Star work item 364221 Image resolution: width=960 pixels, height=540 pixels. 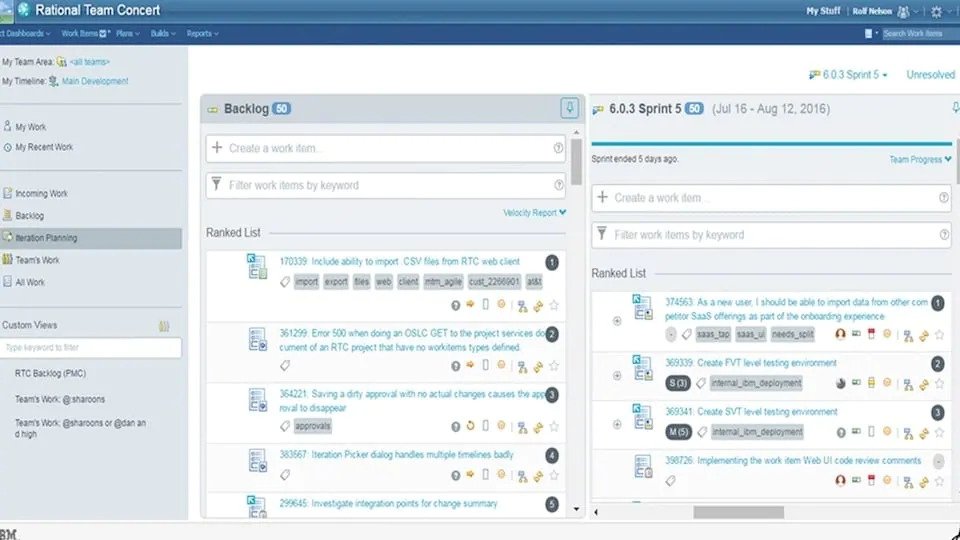coord(554,427)
